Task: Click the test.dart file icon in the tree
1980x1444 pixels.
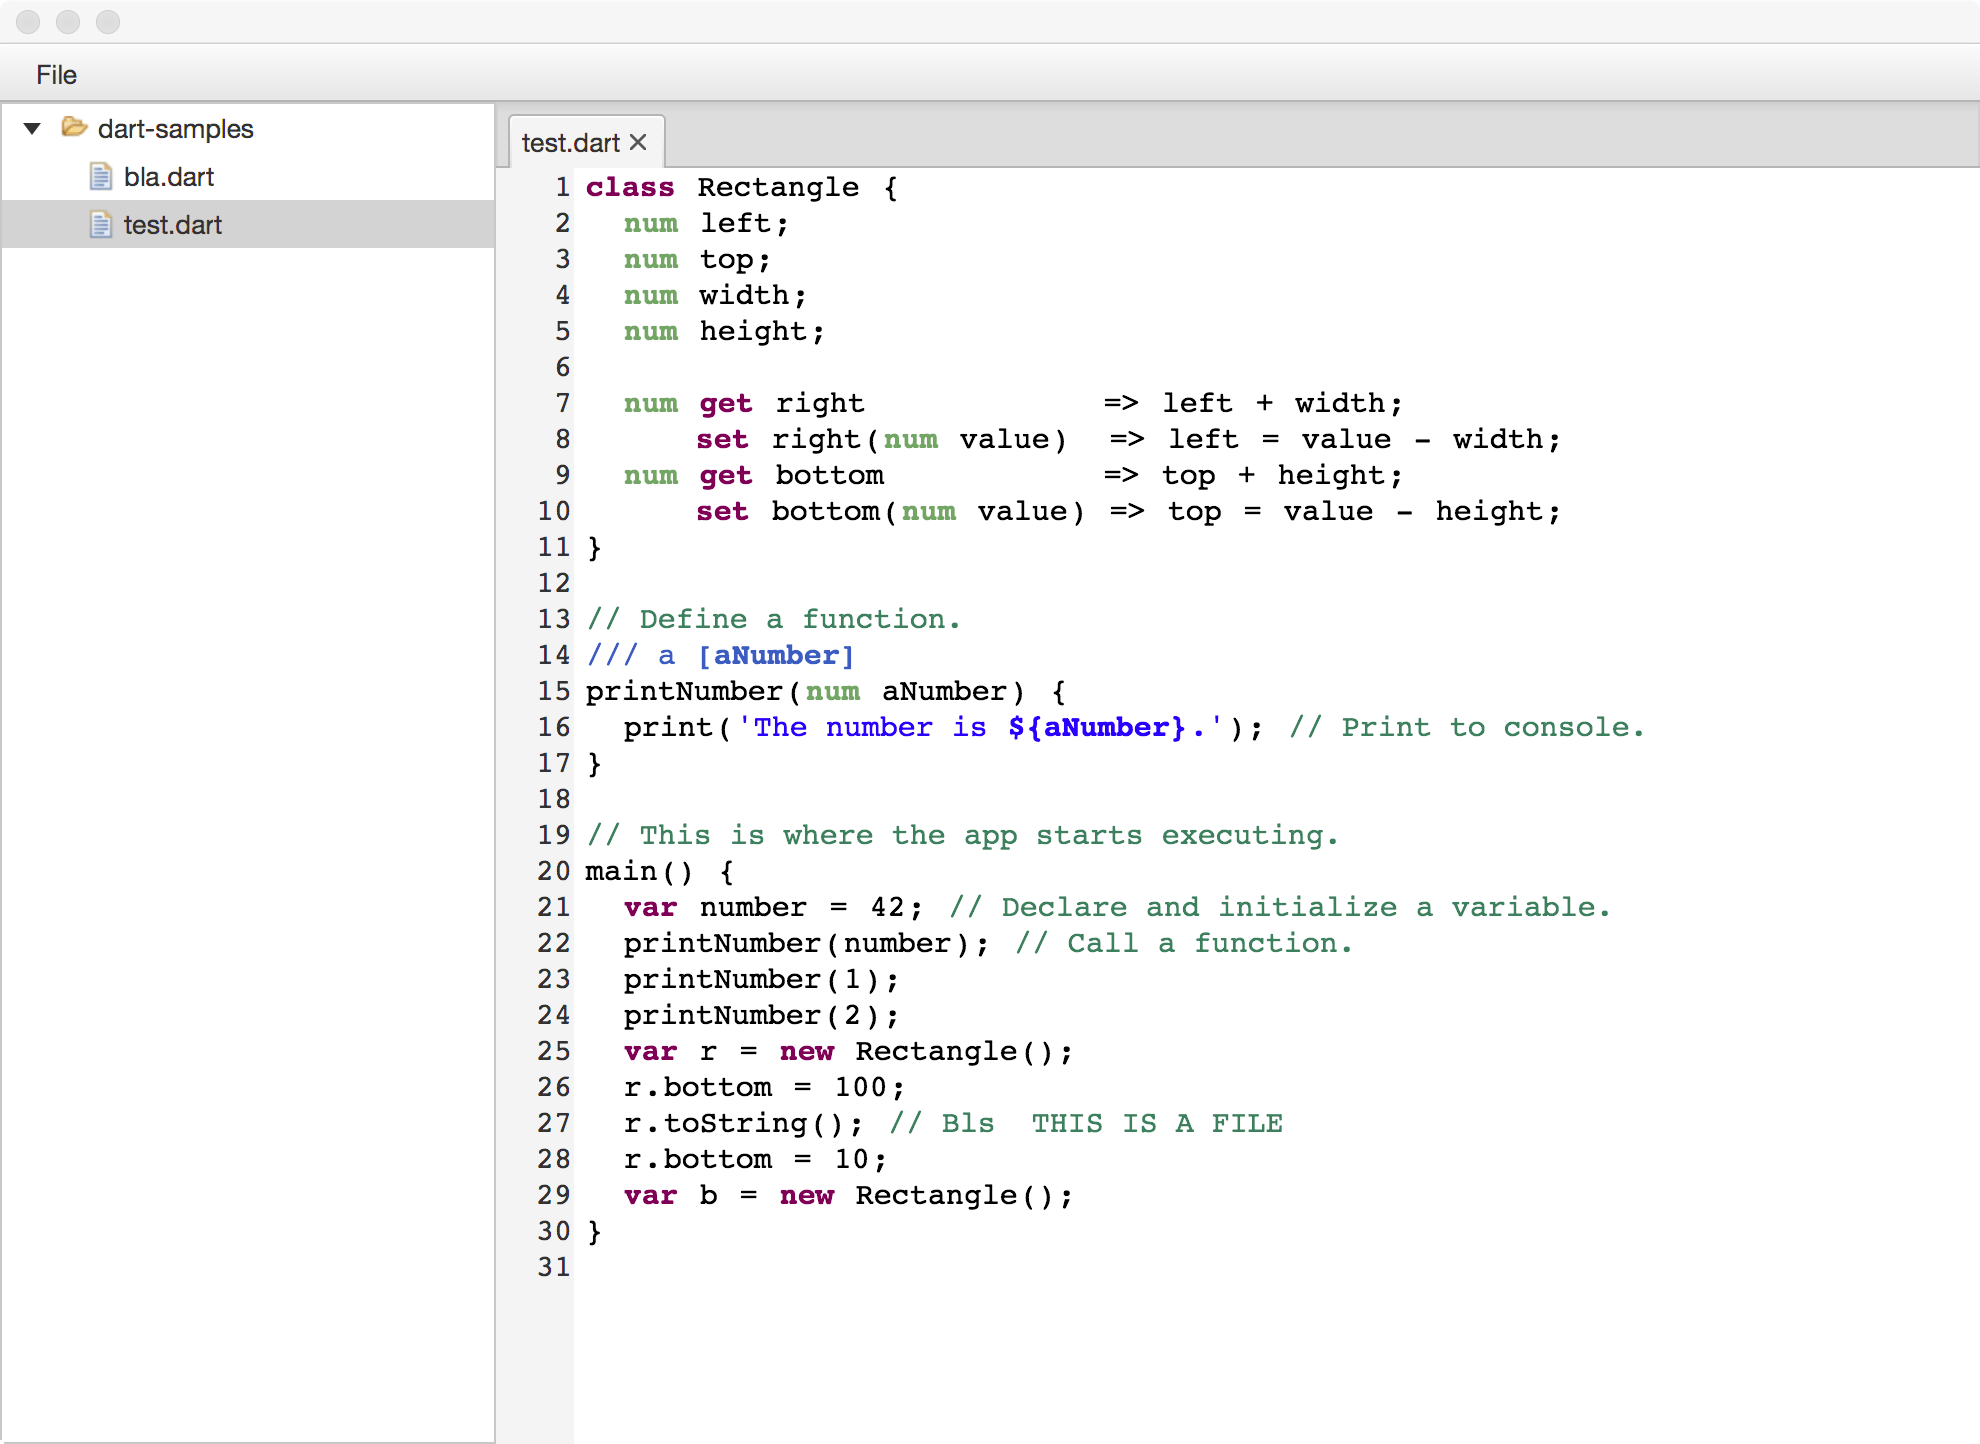Action: coord(100,225)
